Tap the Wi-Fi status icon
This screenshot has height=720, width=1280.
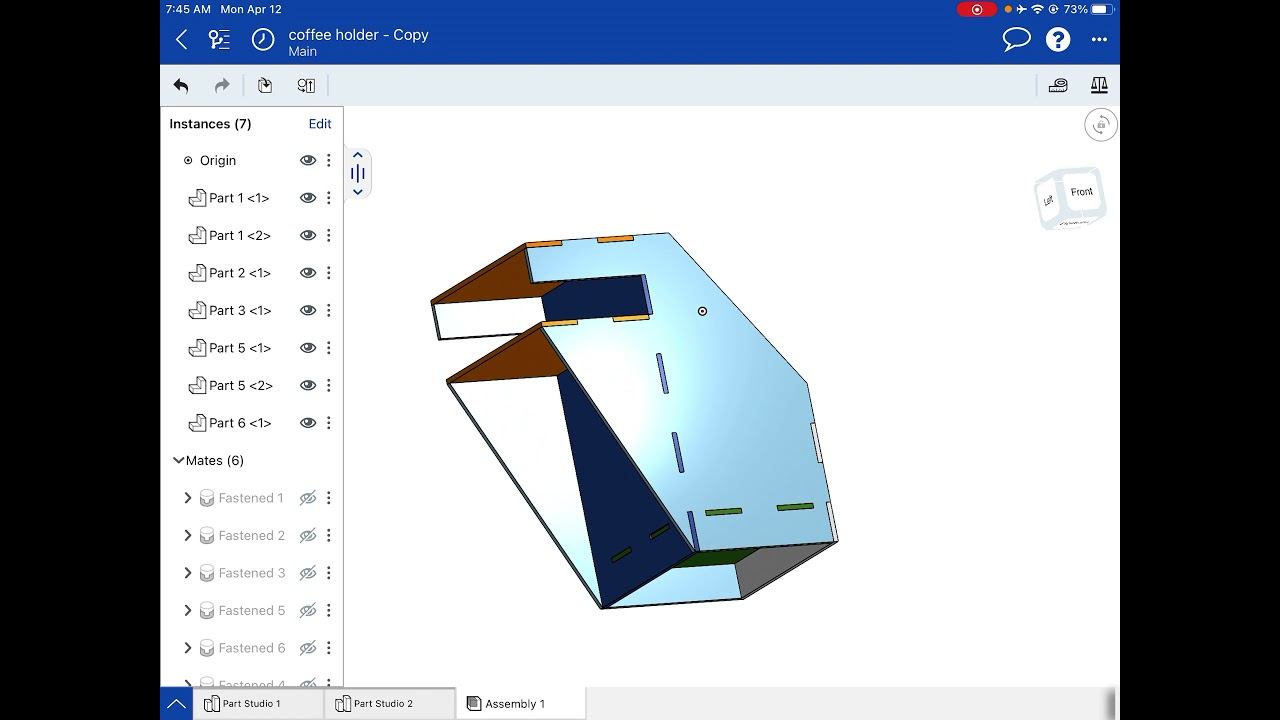click(x=1037, y=9)
